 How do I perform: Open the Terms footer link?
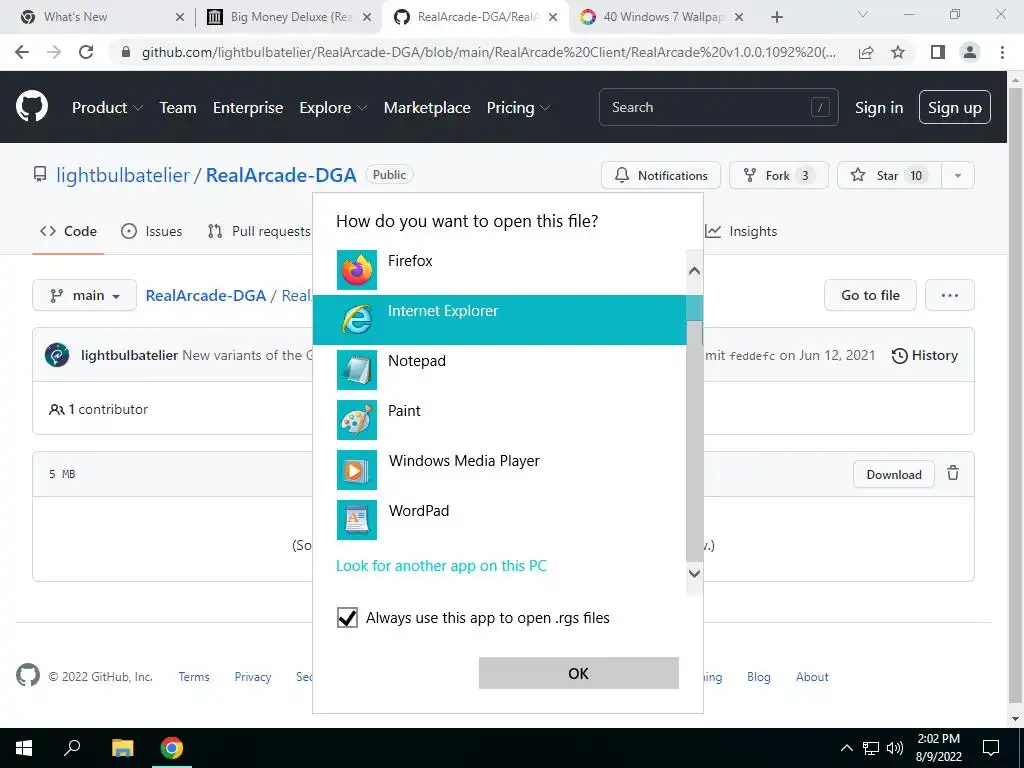[194, 677]
